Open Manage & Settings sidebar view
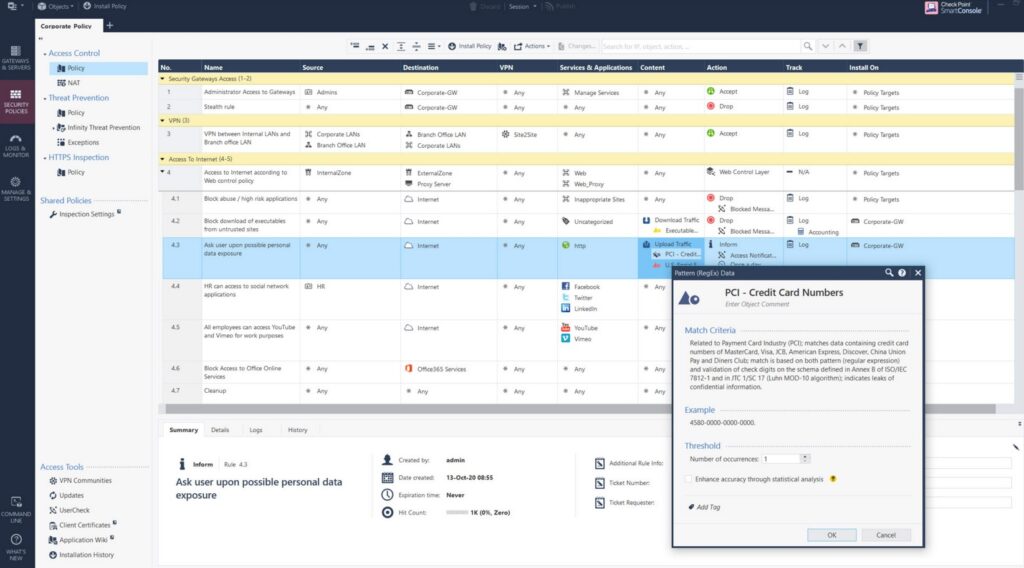Screen dimensions: 1024x568 click(16, 189)
